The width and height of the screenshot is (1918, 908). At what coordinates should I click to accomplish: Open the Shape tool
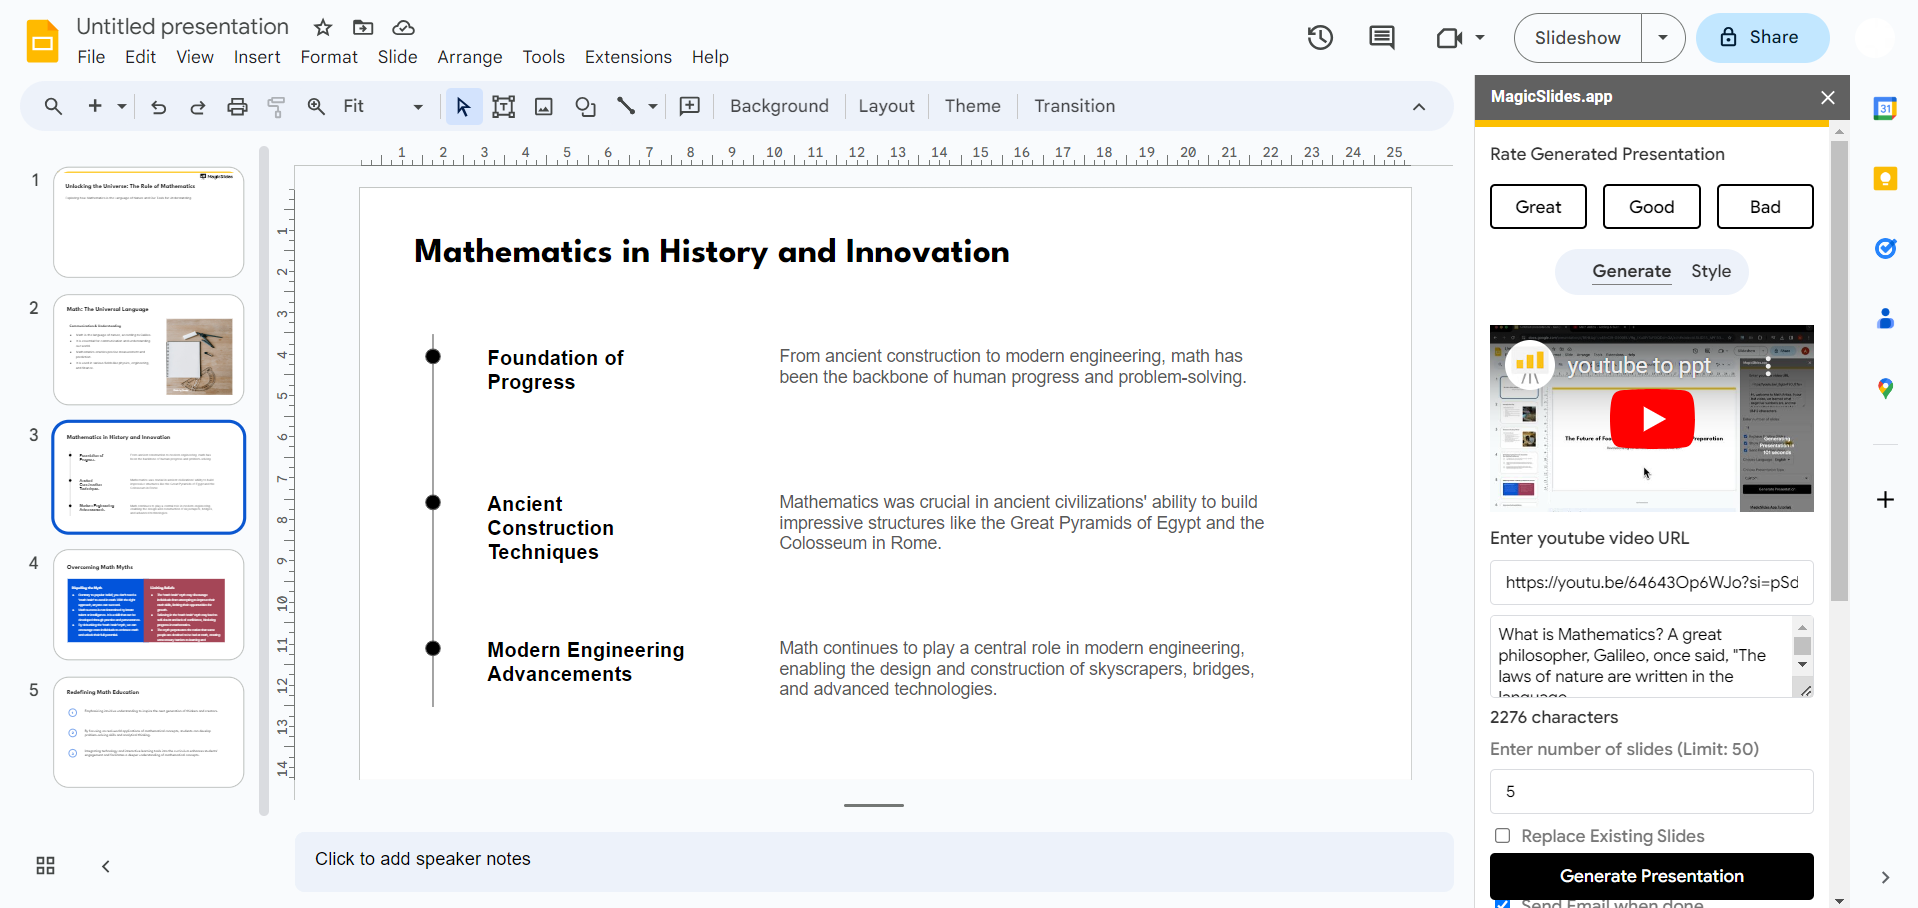(585, 107)
